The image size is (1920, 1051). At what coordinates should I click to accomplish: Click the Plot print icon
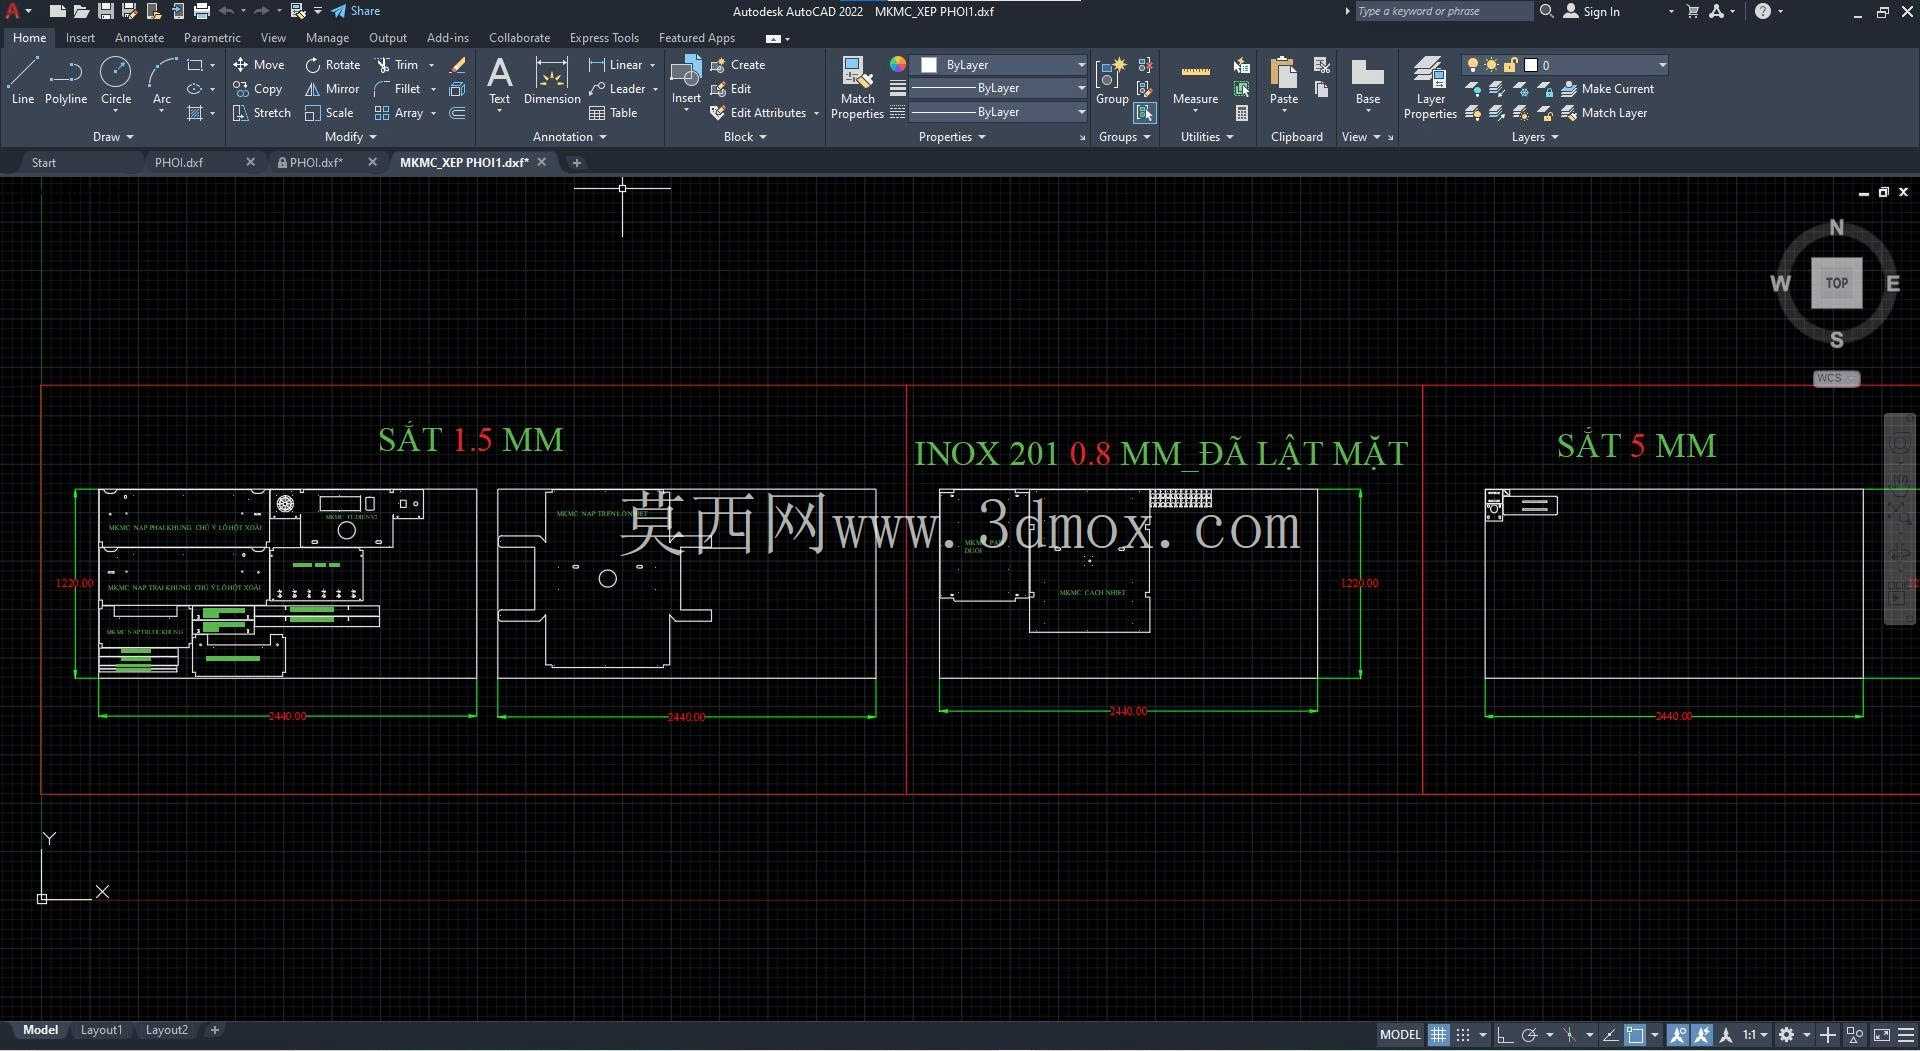click(x=201, y=11)
